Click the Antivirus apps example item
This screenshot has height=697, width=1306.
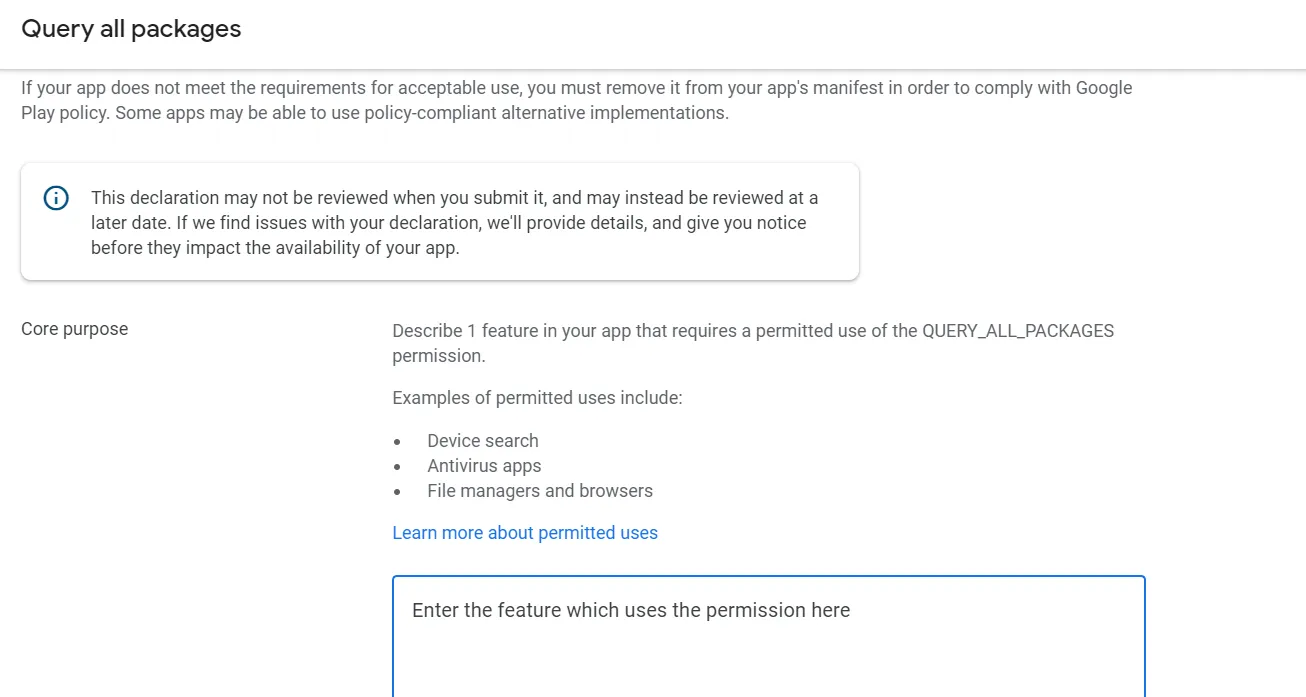pos(484,466)
